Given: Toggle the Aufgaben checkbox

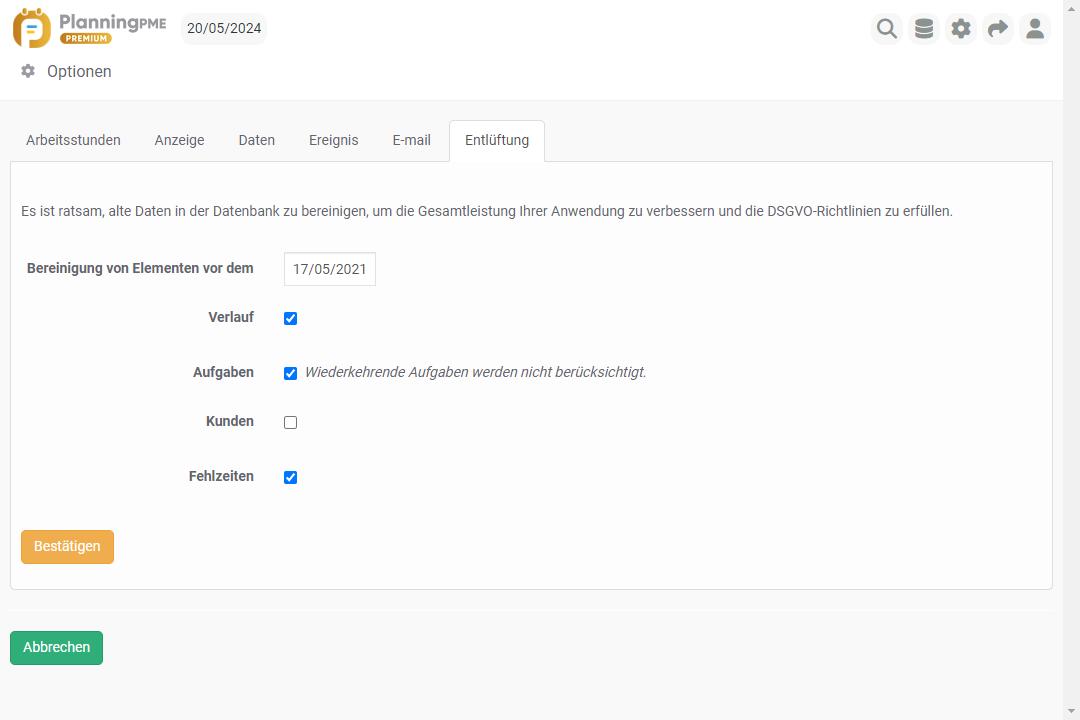Looking at the screenshot, I should 291,373.
